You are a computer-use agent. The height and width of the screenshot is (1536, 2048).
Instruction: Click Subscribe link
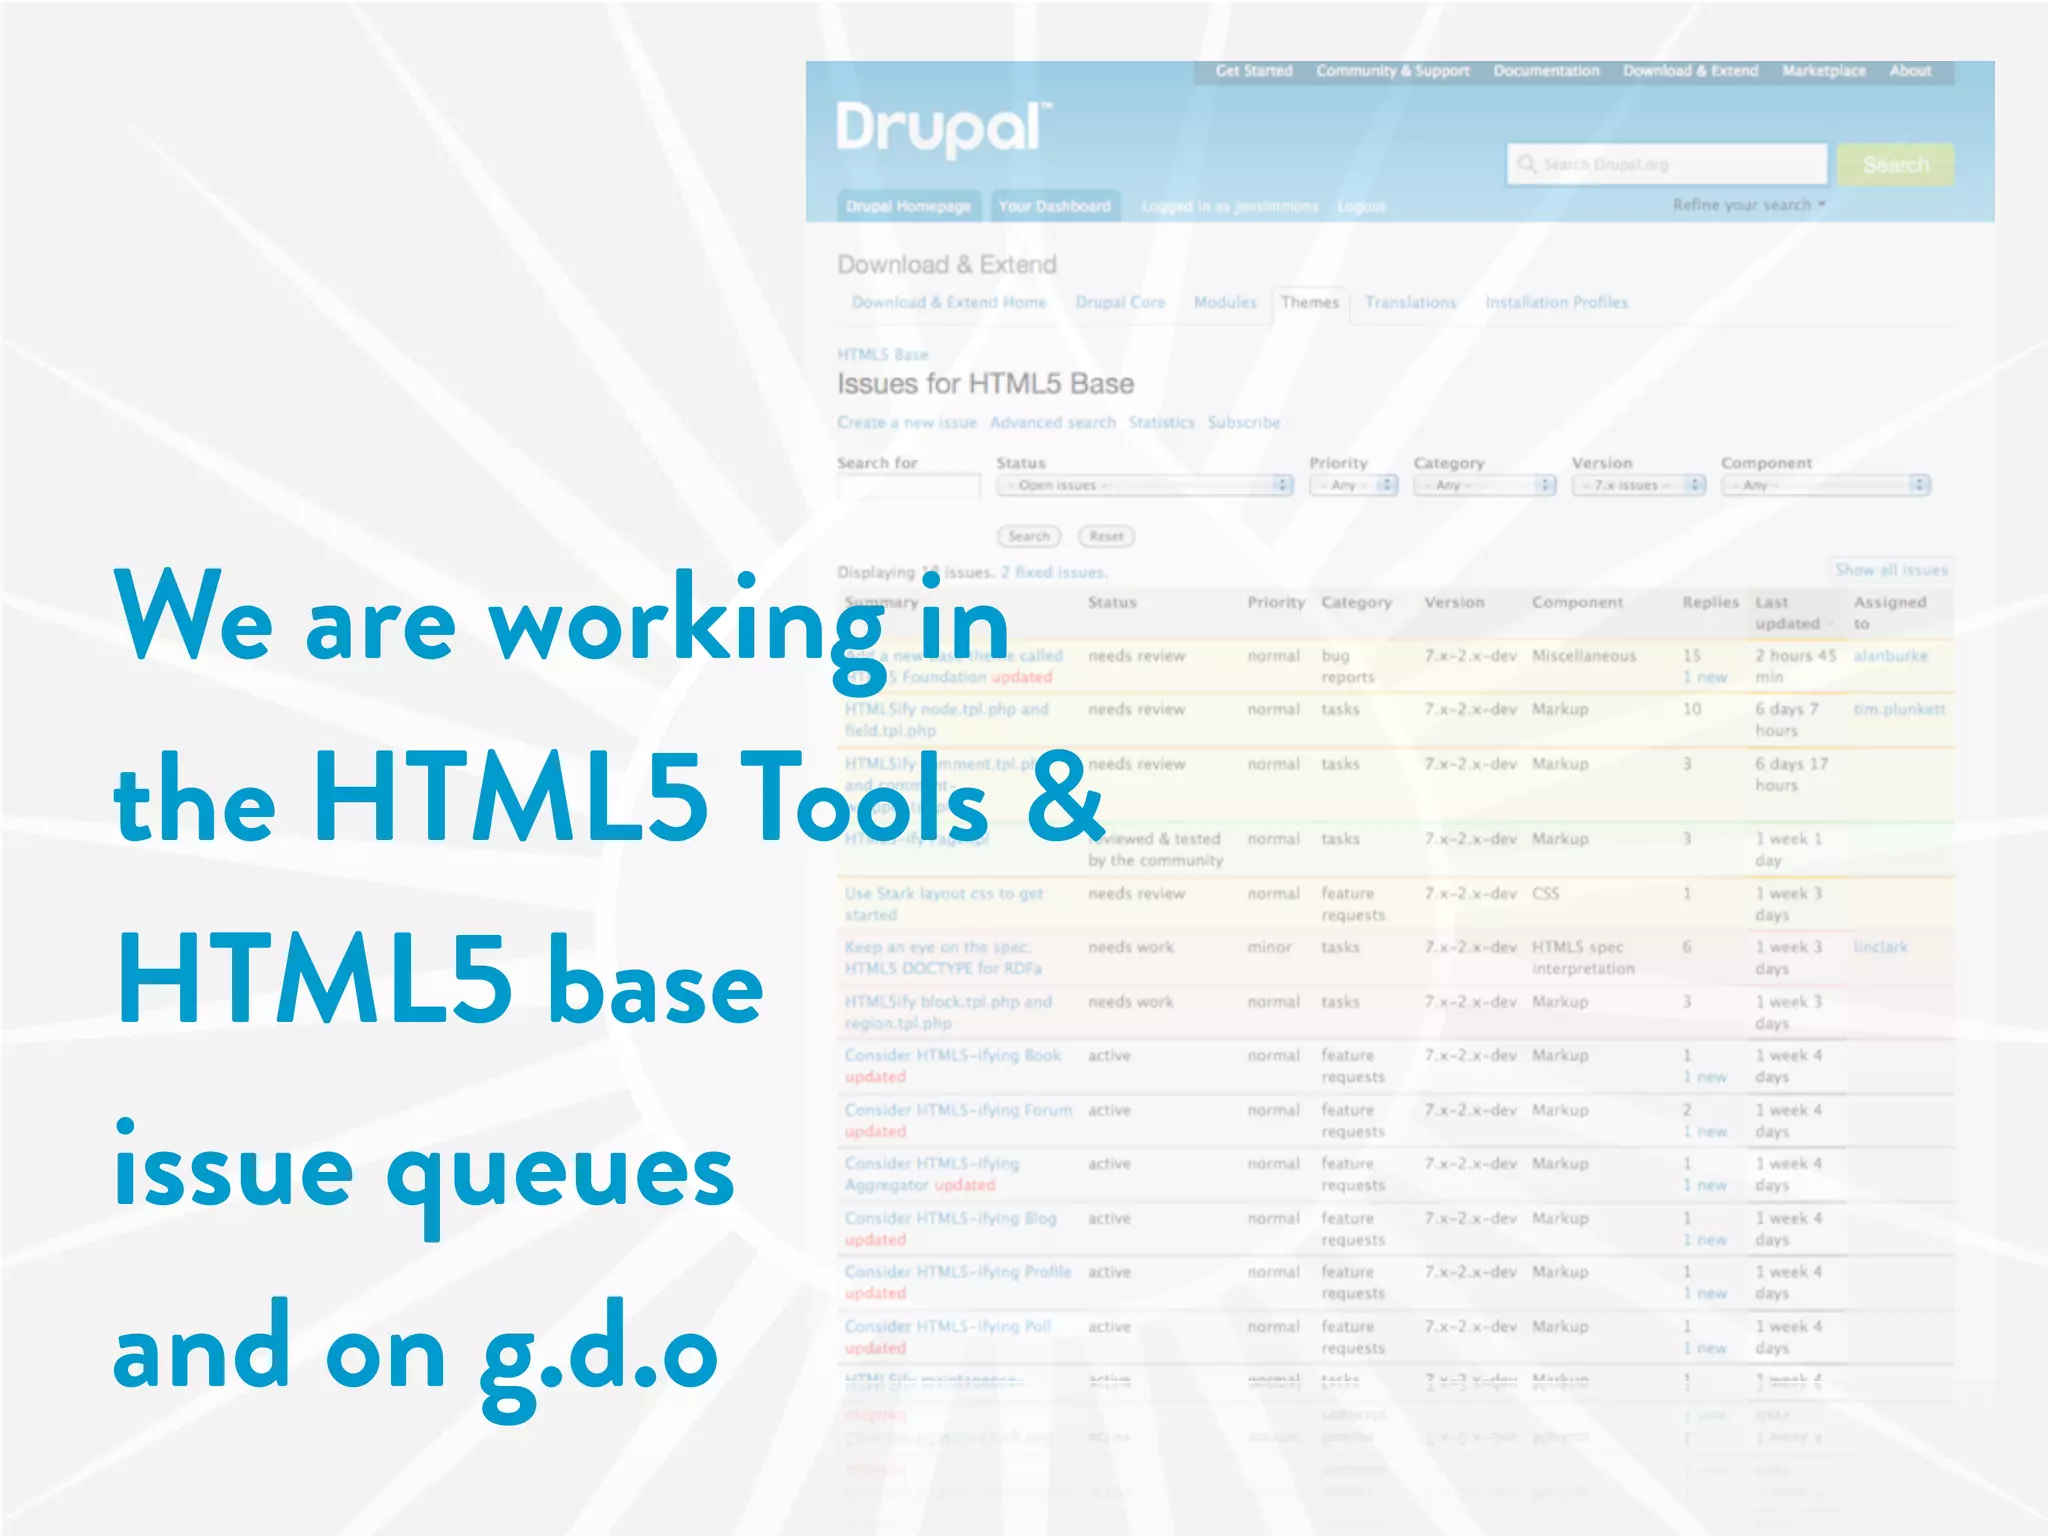[x=1243, y=423]
